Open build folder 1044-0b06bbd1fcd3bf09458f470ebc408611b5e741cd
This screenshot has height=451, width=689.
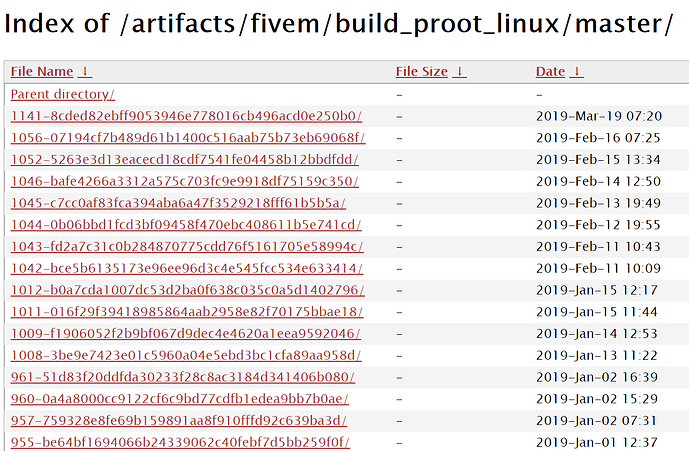[186, 225]
